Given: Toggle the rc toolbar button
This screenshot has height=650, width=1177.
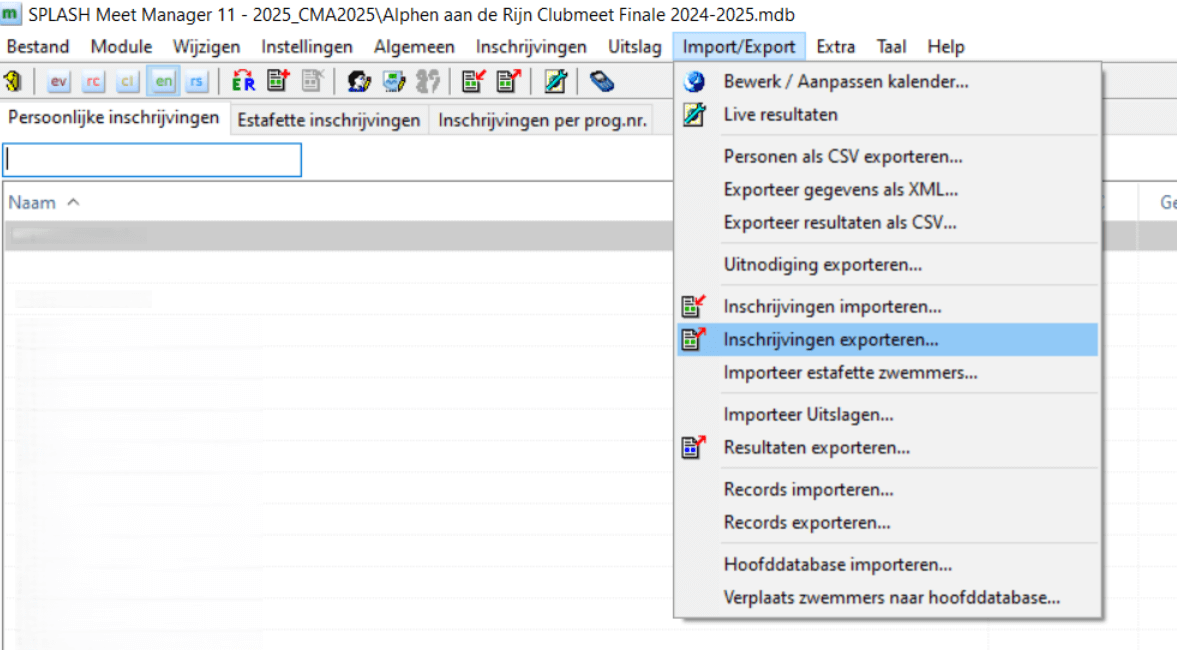Looking at the screenshot, I should 92,81.
